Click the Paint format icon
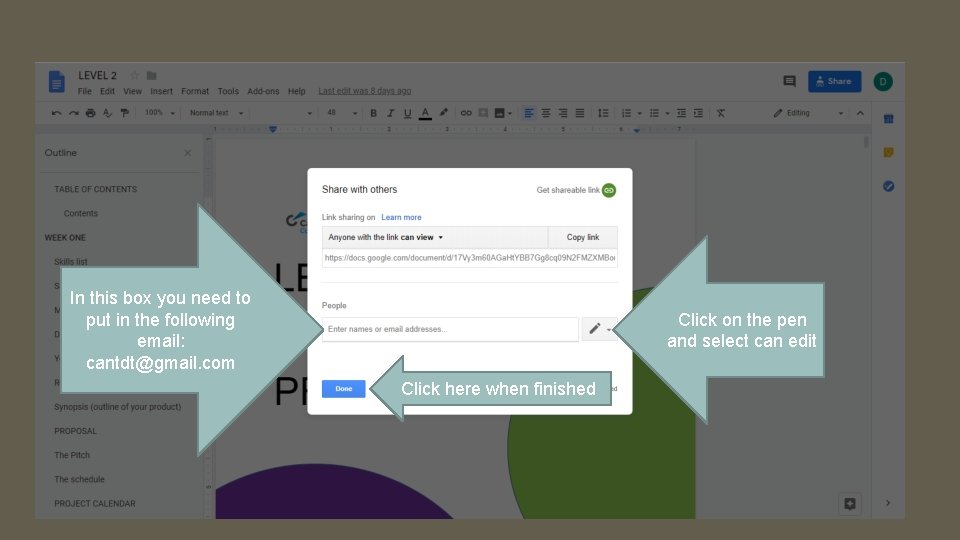Screen dimensions: 960x540 [x=125, y=113]
